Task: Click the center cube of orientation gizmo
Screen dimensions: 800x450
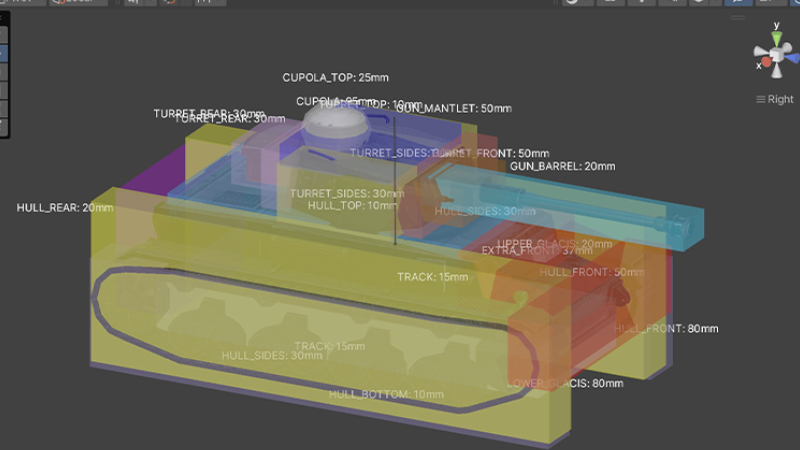Action: pos(776,54)
